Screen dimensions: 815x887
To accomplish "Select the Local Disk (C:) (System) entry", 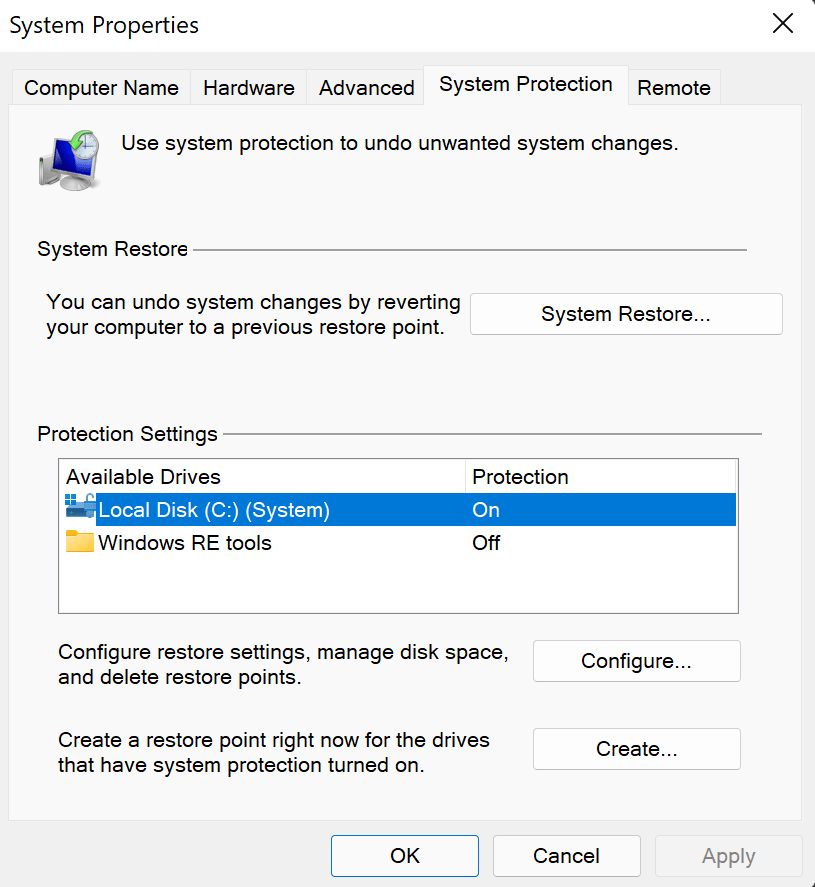I will click(x=214, y=510).
